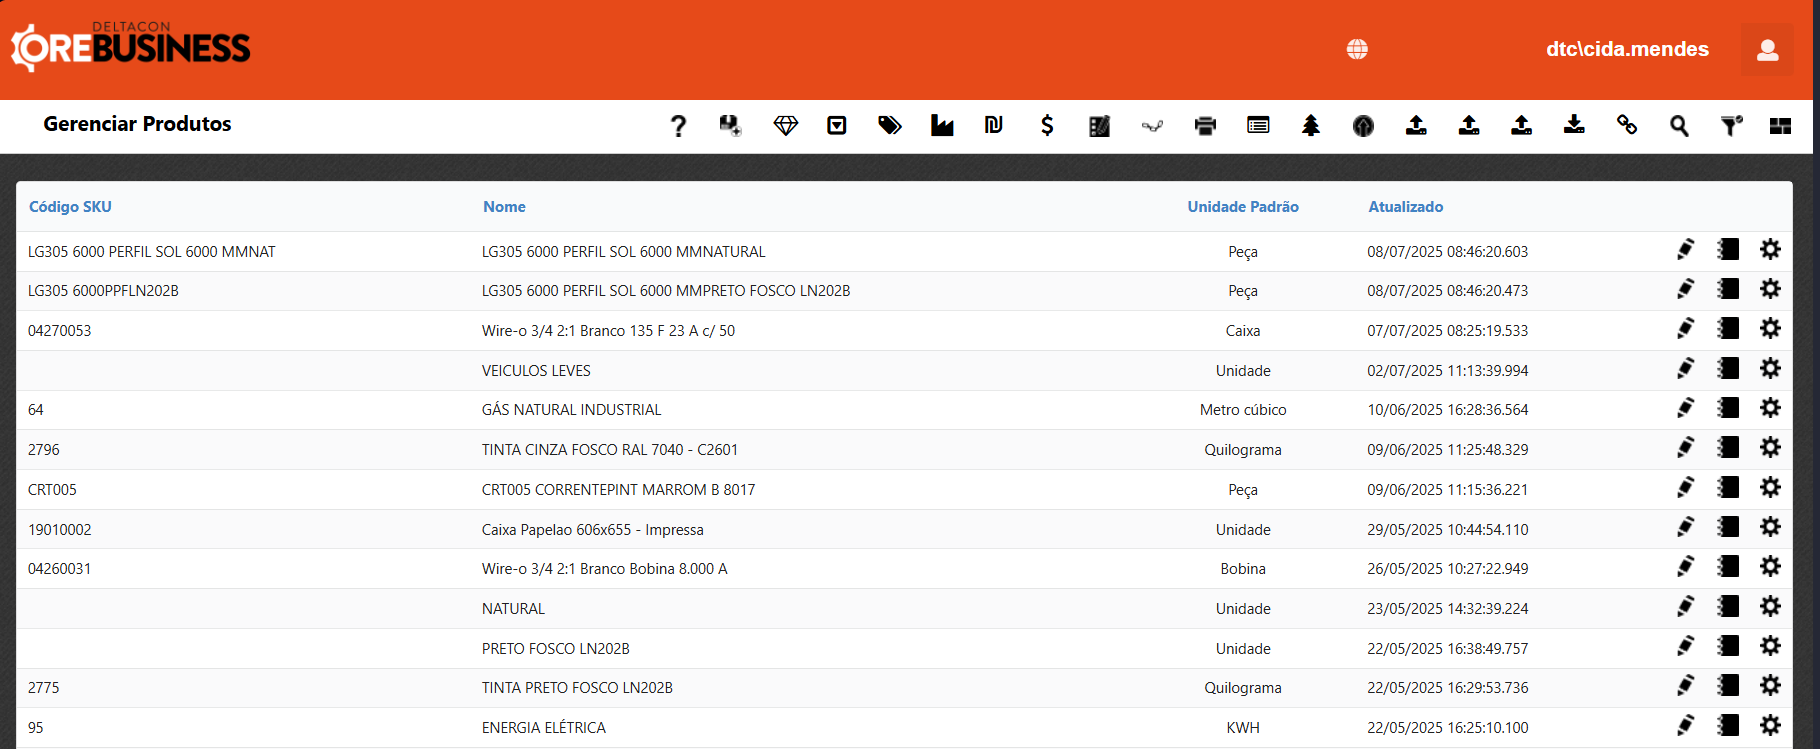Click the download tray icon
This screenshot has height=749, width=1820.
click(1574, 126)
